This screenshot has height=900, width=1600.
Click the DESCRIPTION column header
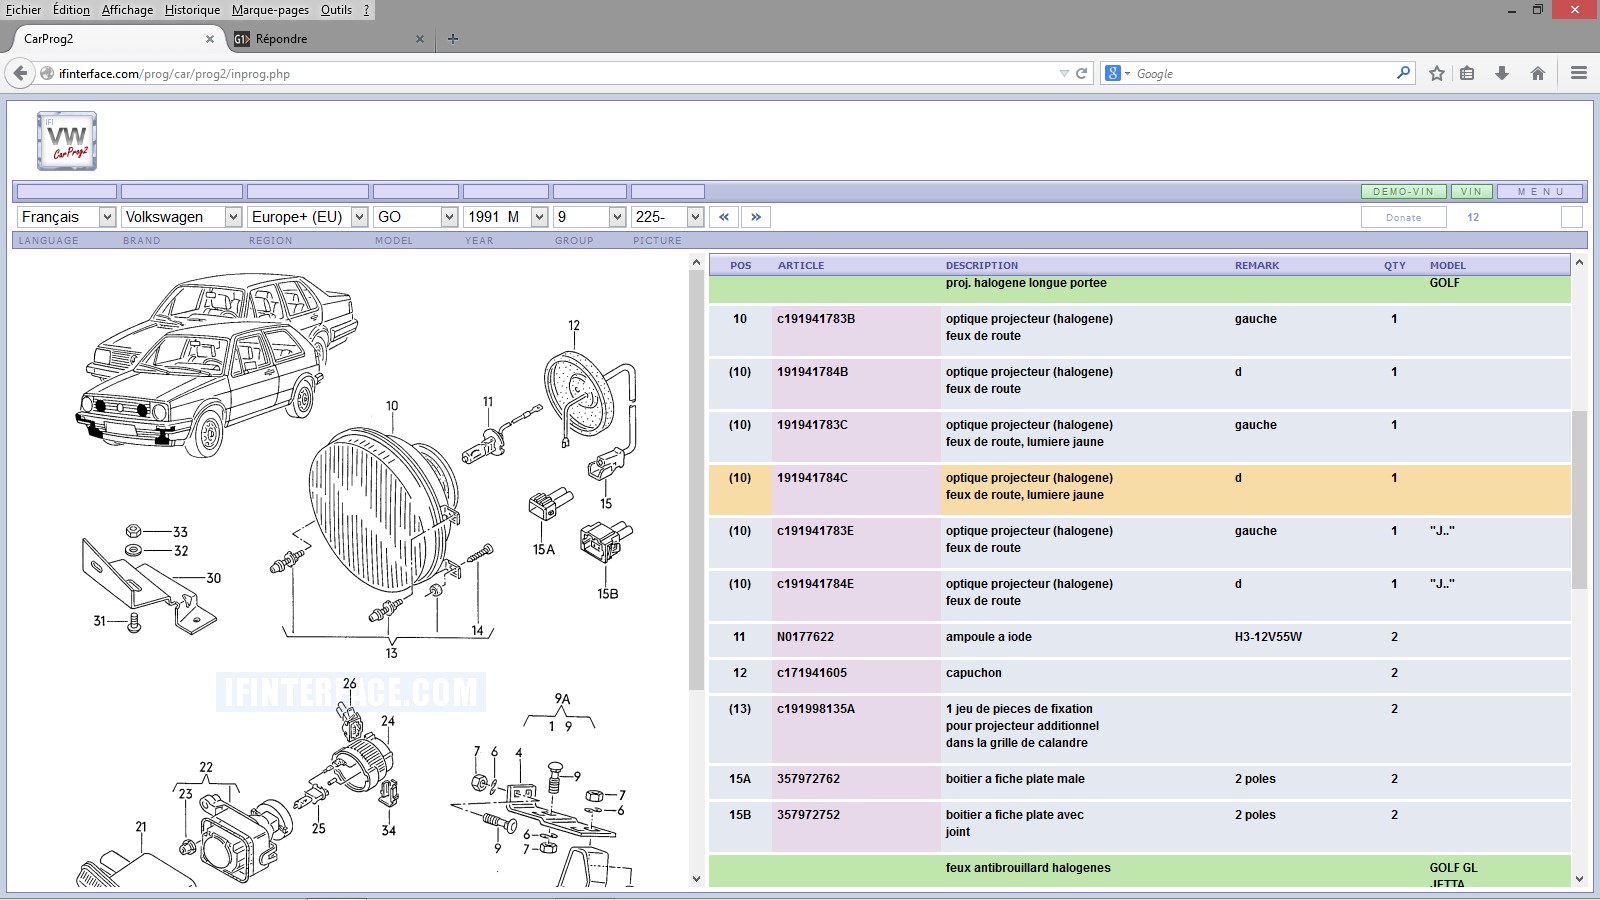click(x=982, y=266)
